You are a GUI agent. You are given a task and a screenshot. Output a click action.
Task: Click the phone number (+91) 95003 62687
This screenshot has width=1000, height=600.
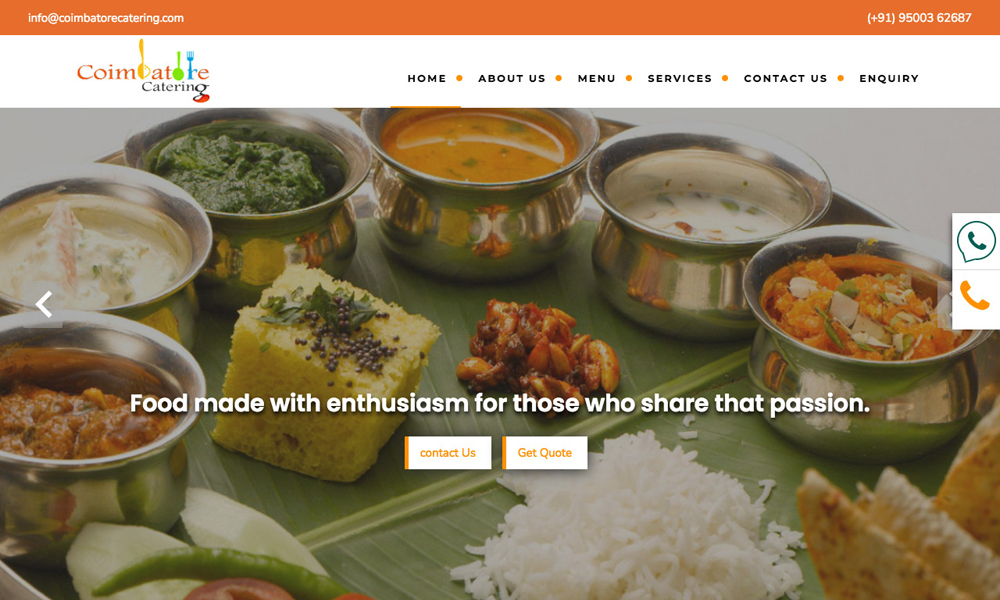tap(919, 18)
